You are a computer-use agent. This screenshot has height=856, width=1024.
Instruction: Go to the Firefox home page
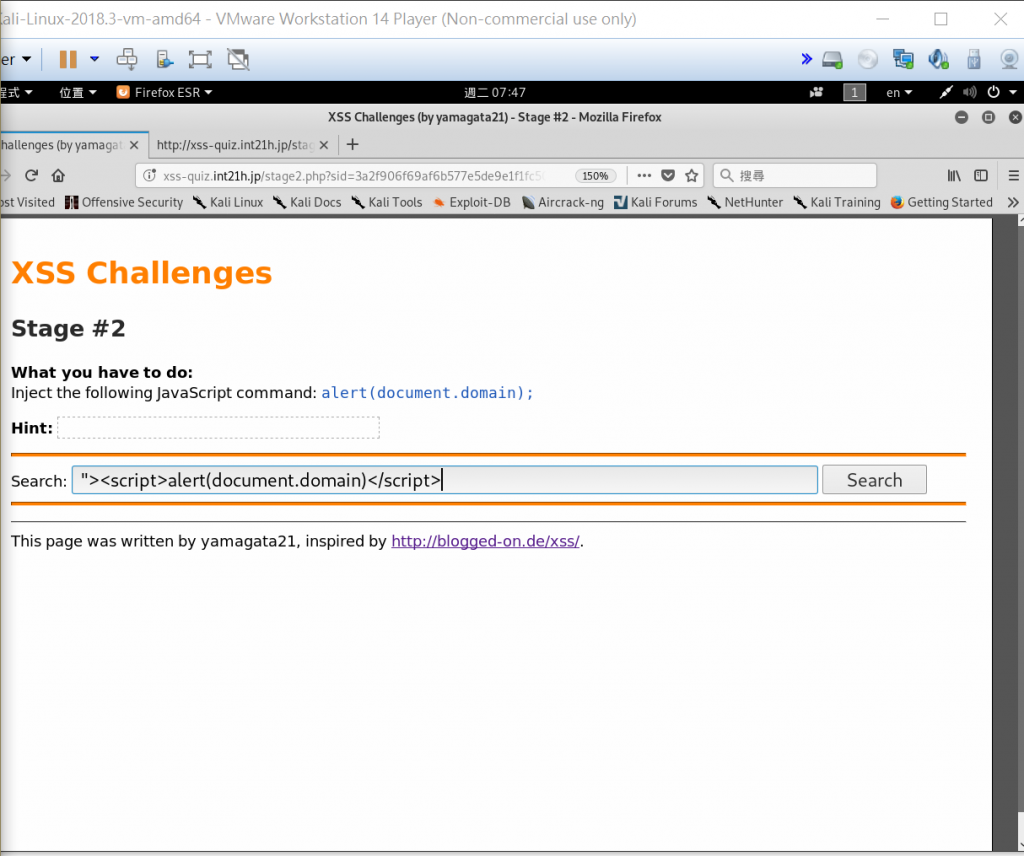point(58,175)
